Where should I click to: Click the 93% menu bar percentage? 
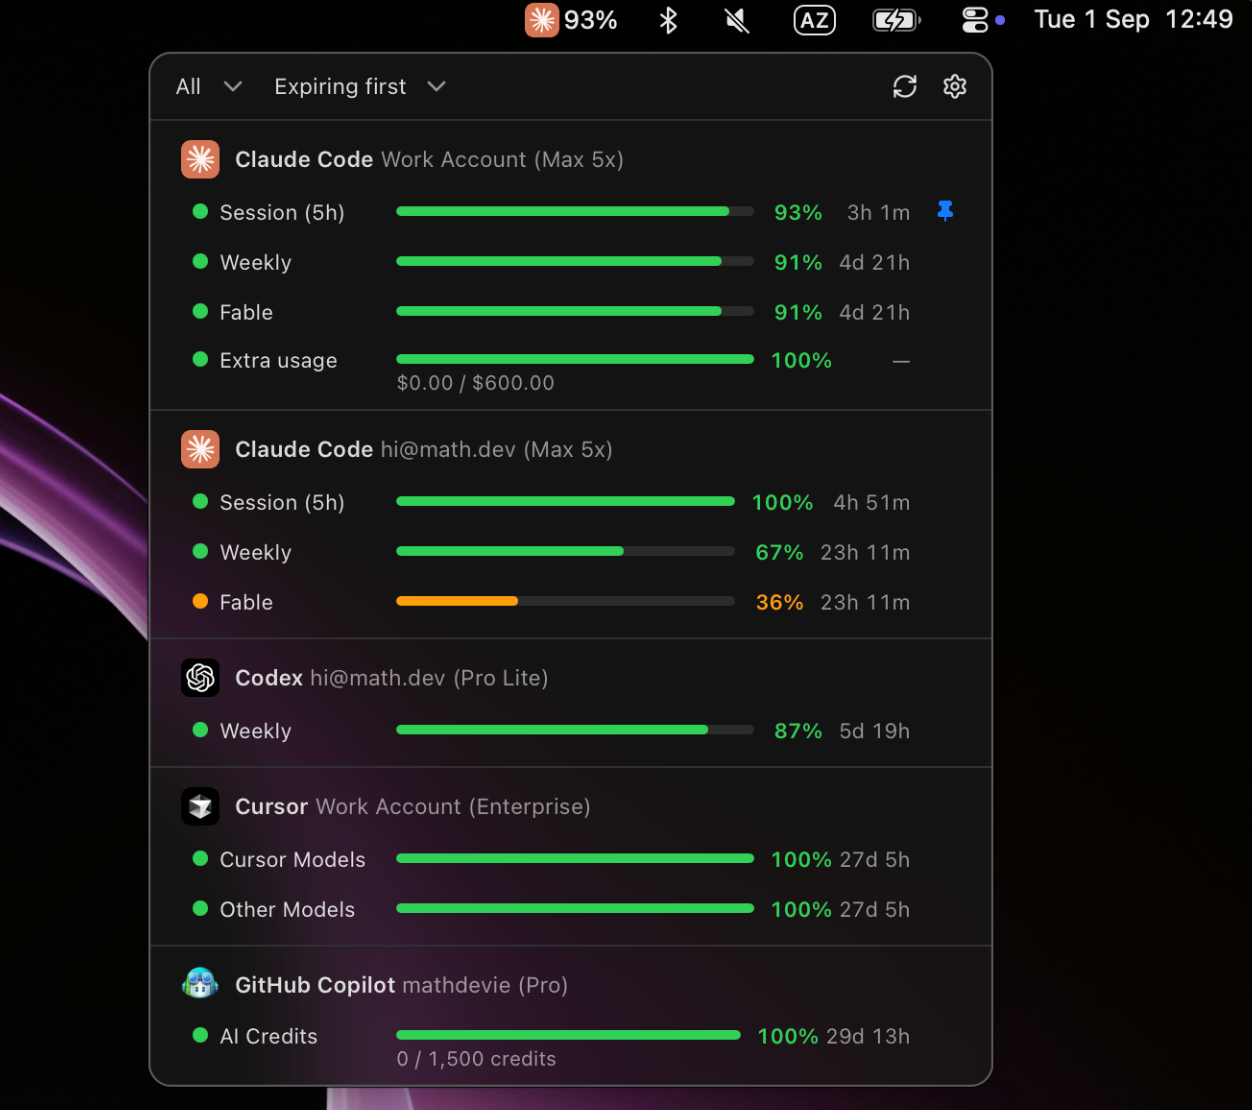click(x=591, y=20)
